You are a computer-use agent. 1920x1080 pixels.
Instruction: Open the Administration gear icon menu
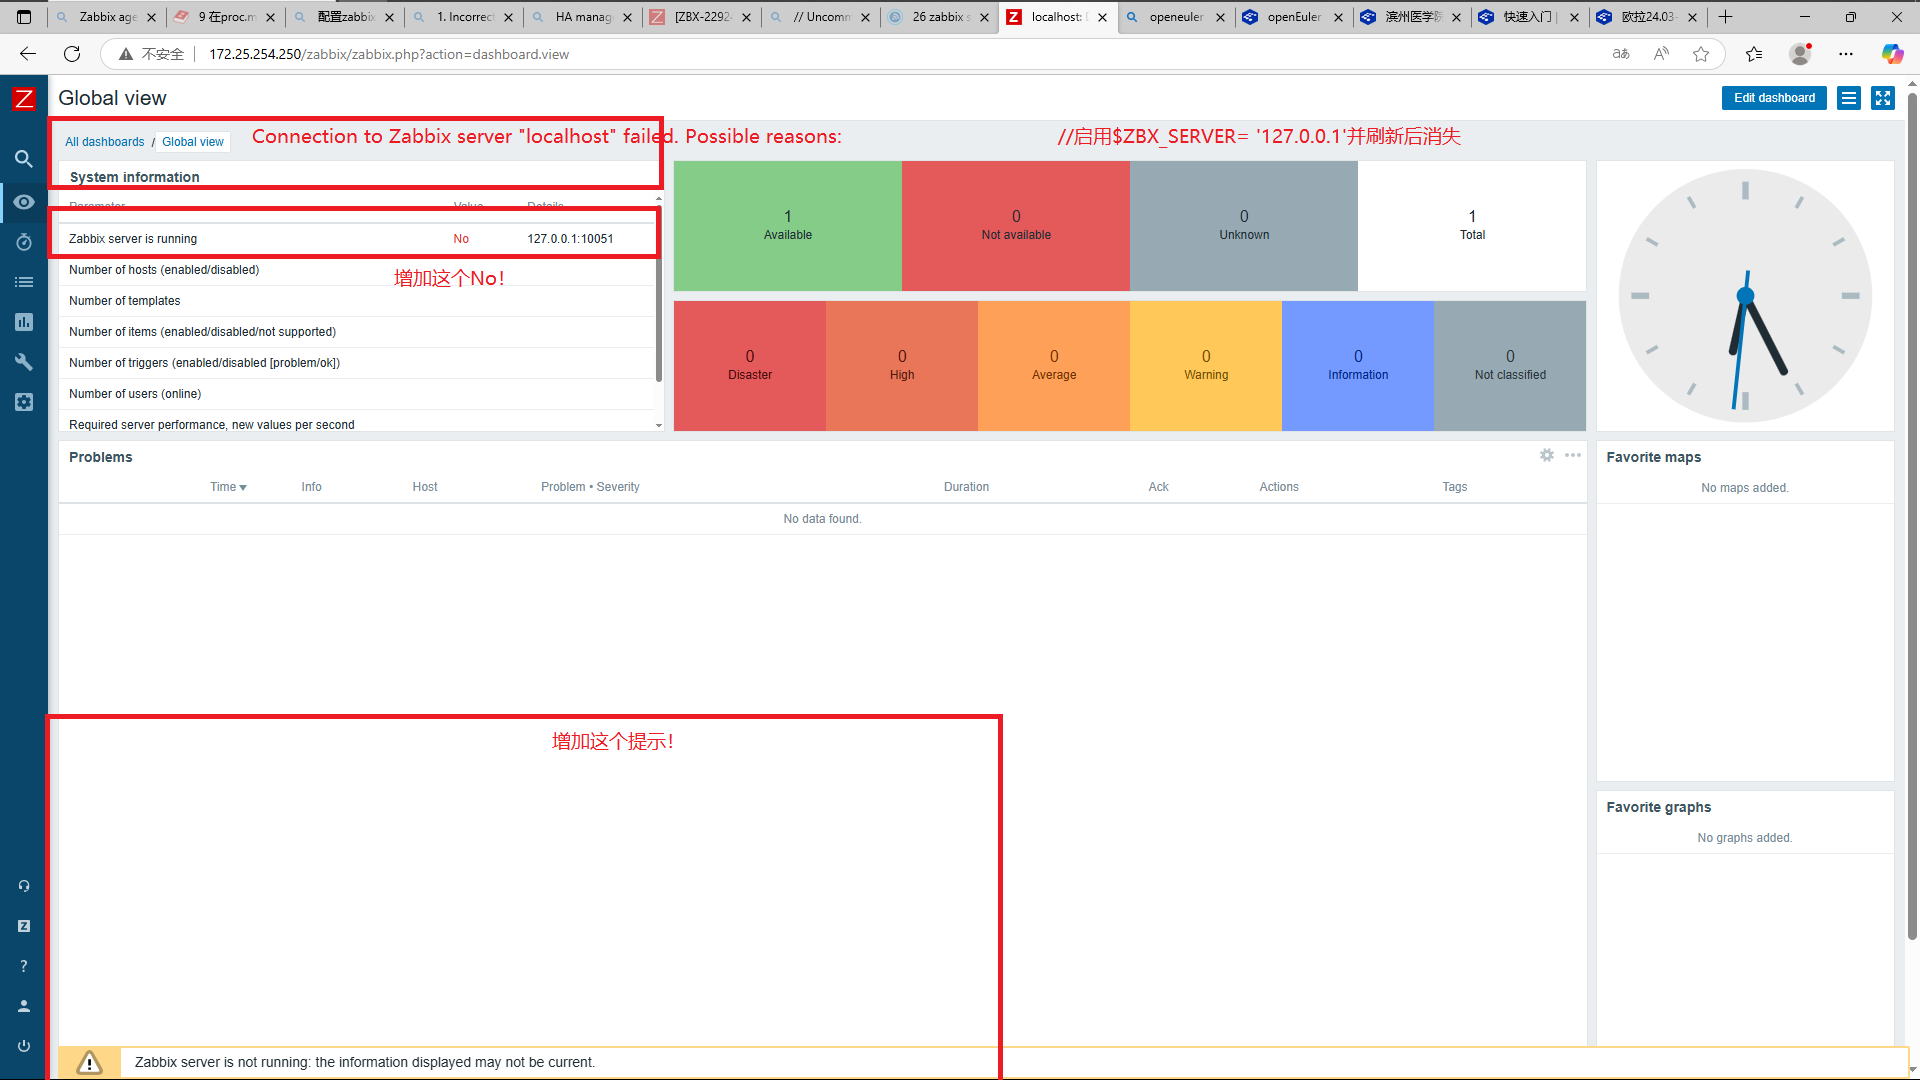point(24,402)
